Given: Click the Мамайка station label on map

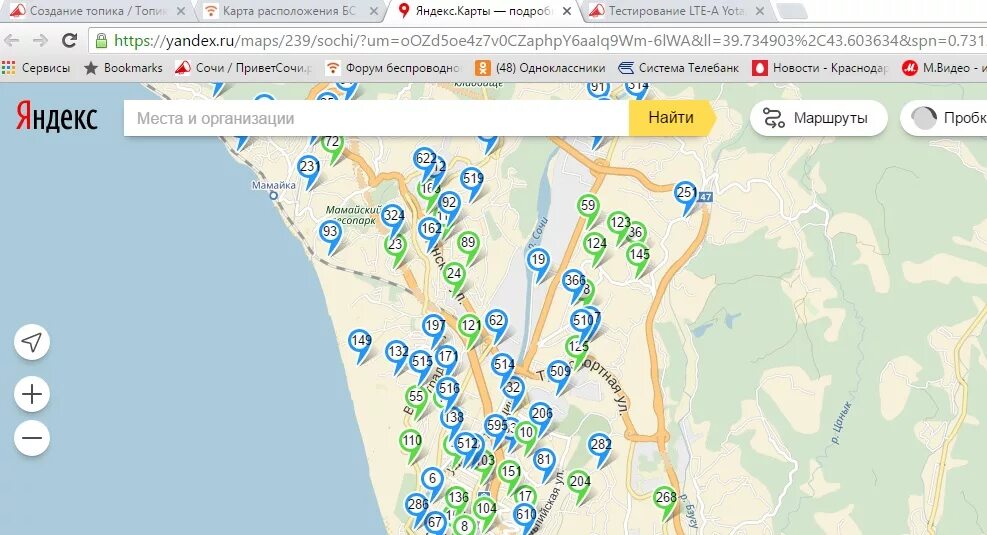Looking at the screenshot, I should pyautogui.click(x=274, y=186).
